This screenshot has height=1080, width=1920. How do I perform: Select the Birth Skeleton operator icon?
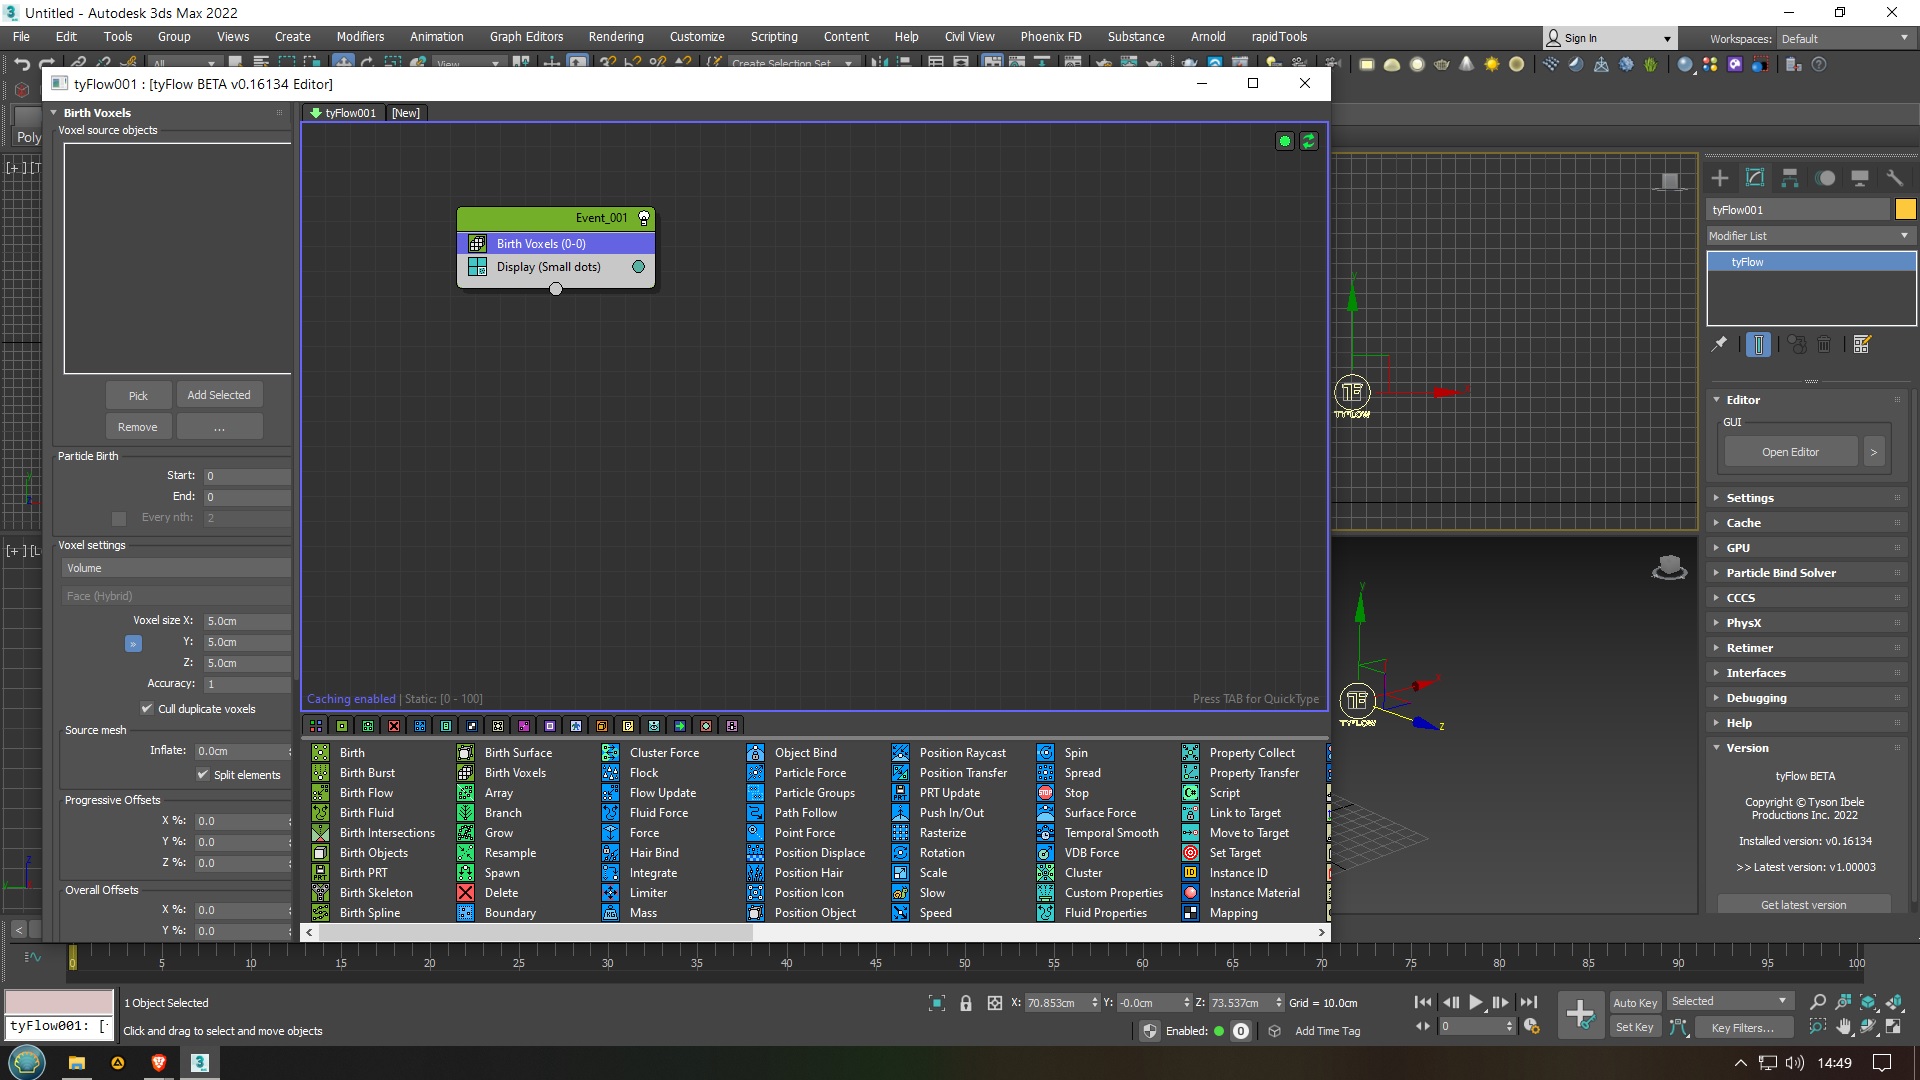[x=320, y=893]
